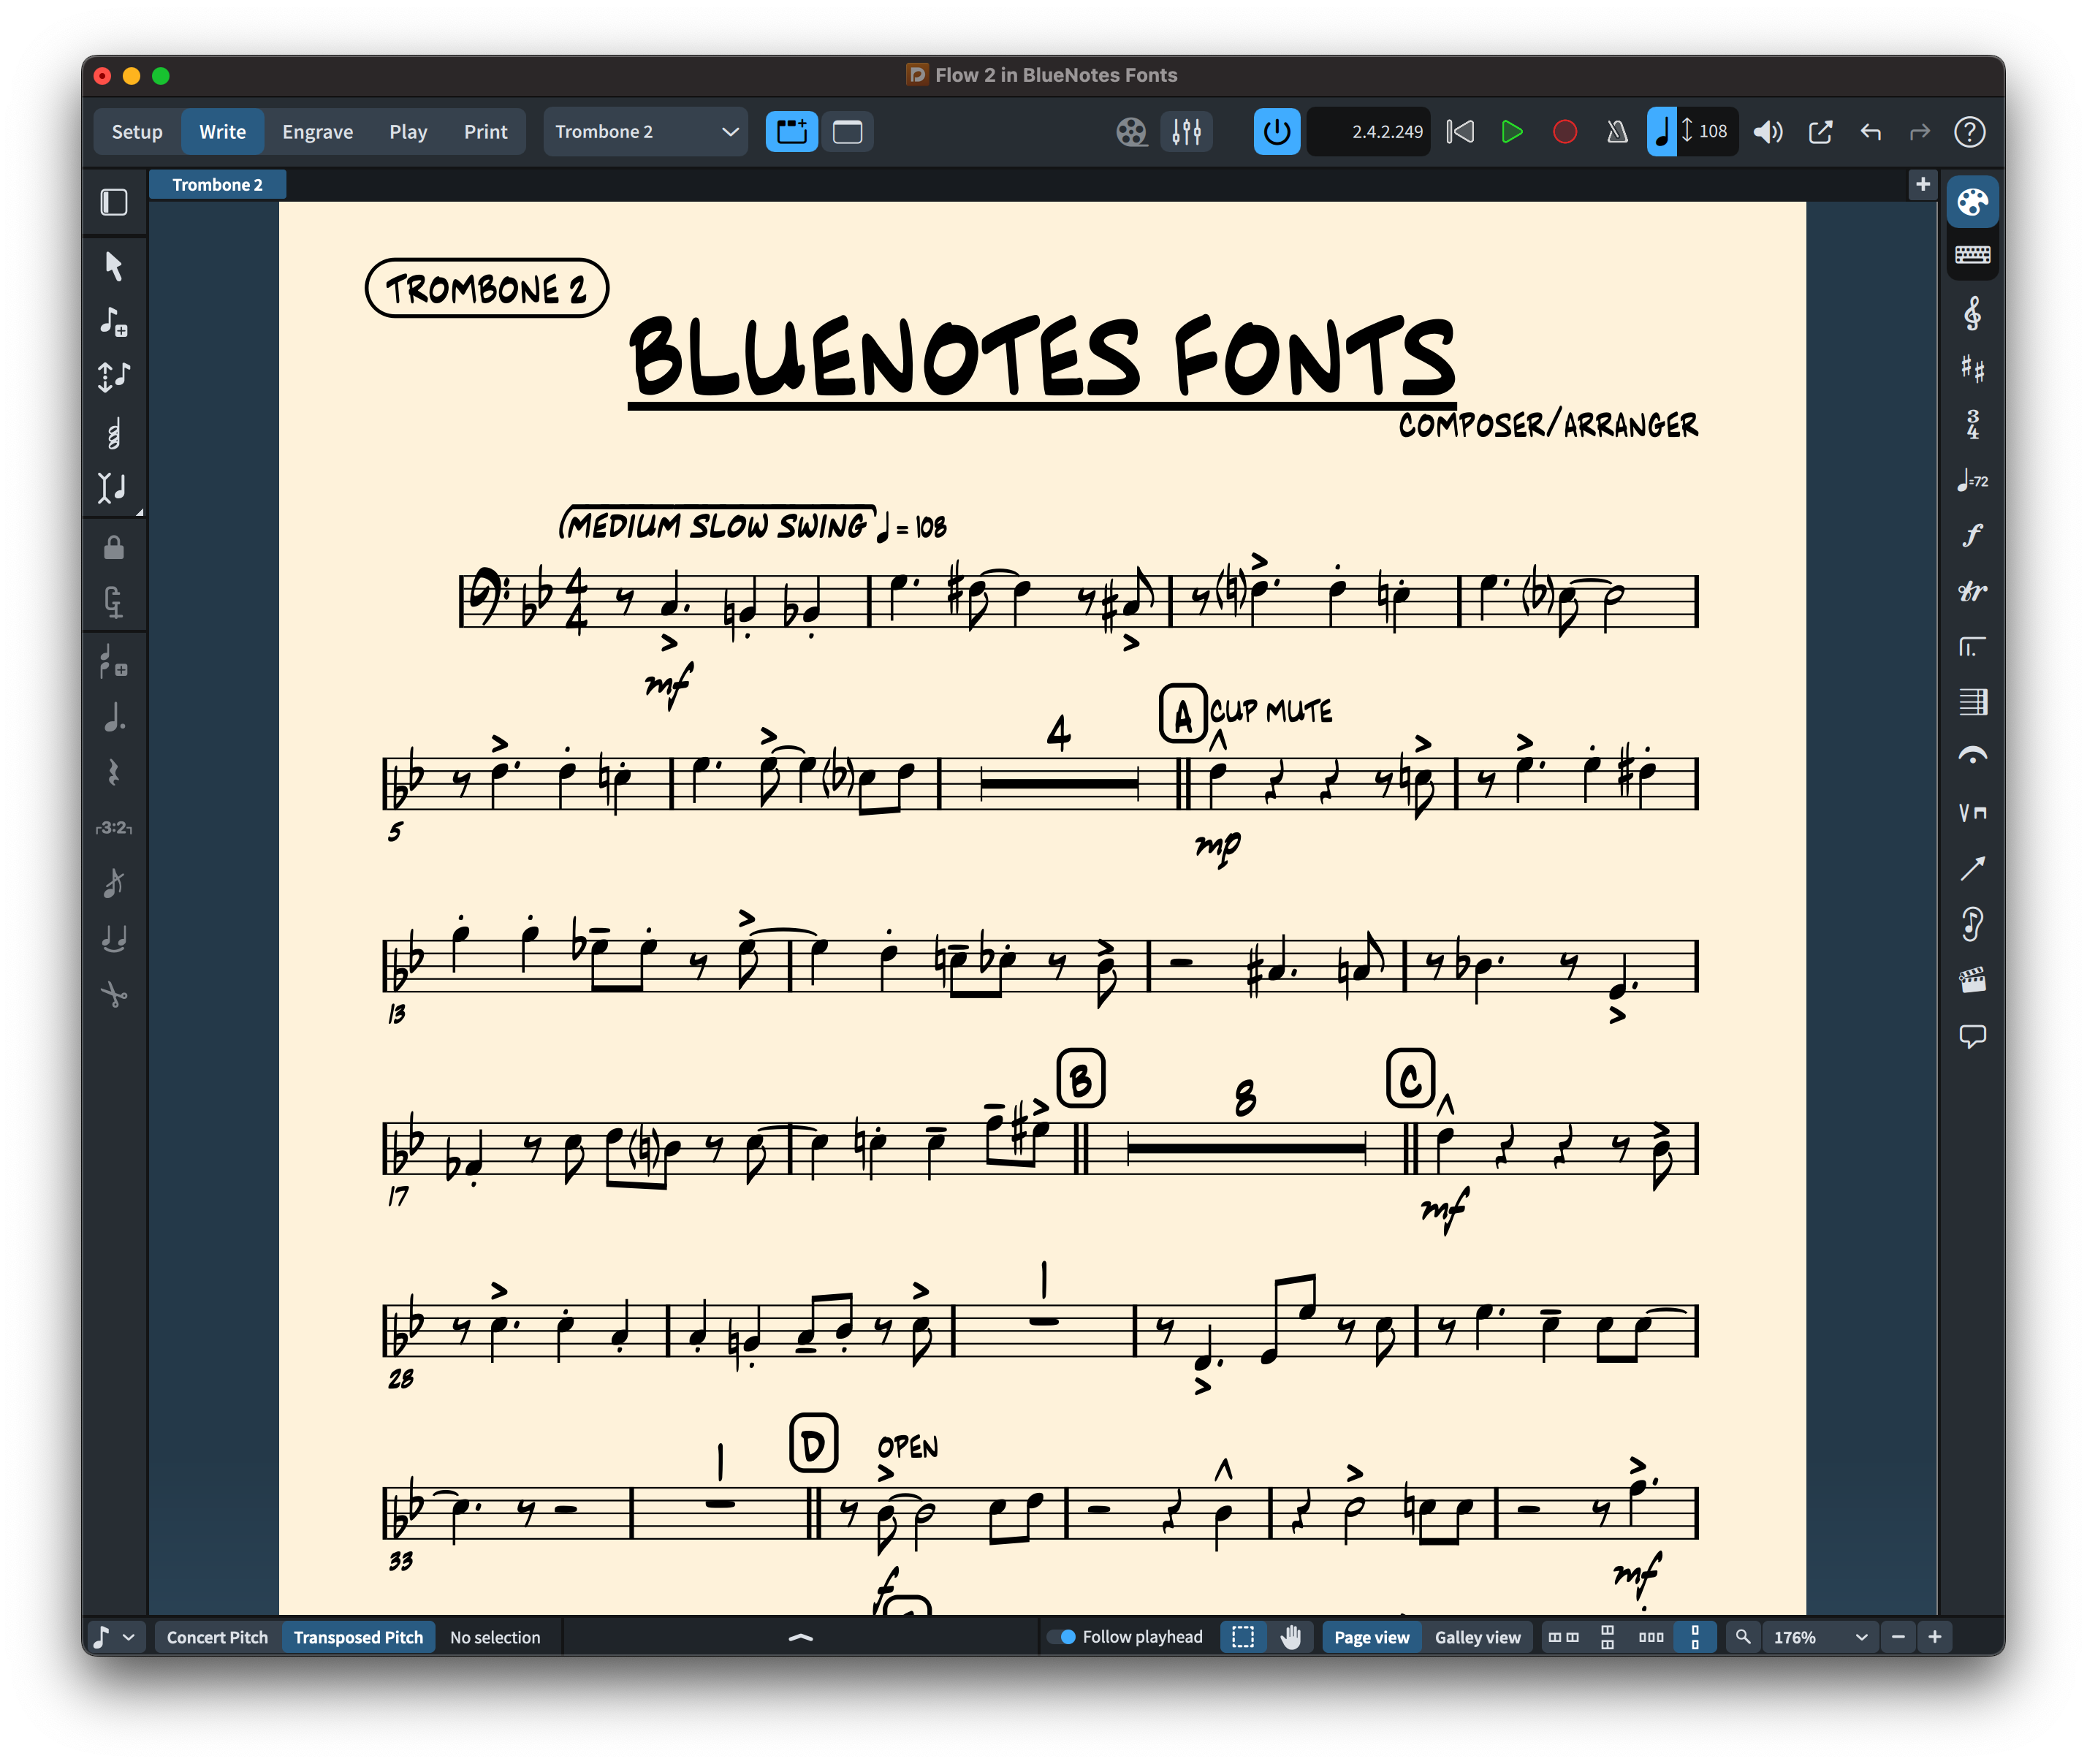Open the Clefs panel
This screenshot has width=2087, height=1764.
pyautogui.click(x=1971, y=314)
